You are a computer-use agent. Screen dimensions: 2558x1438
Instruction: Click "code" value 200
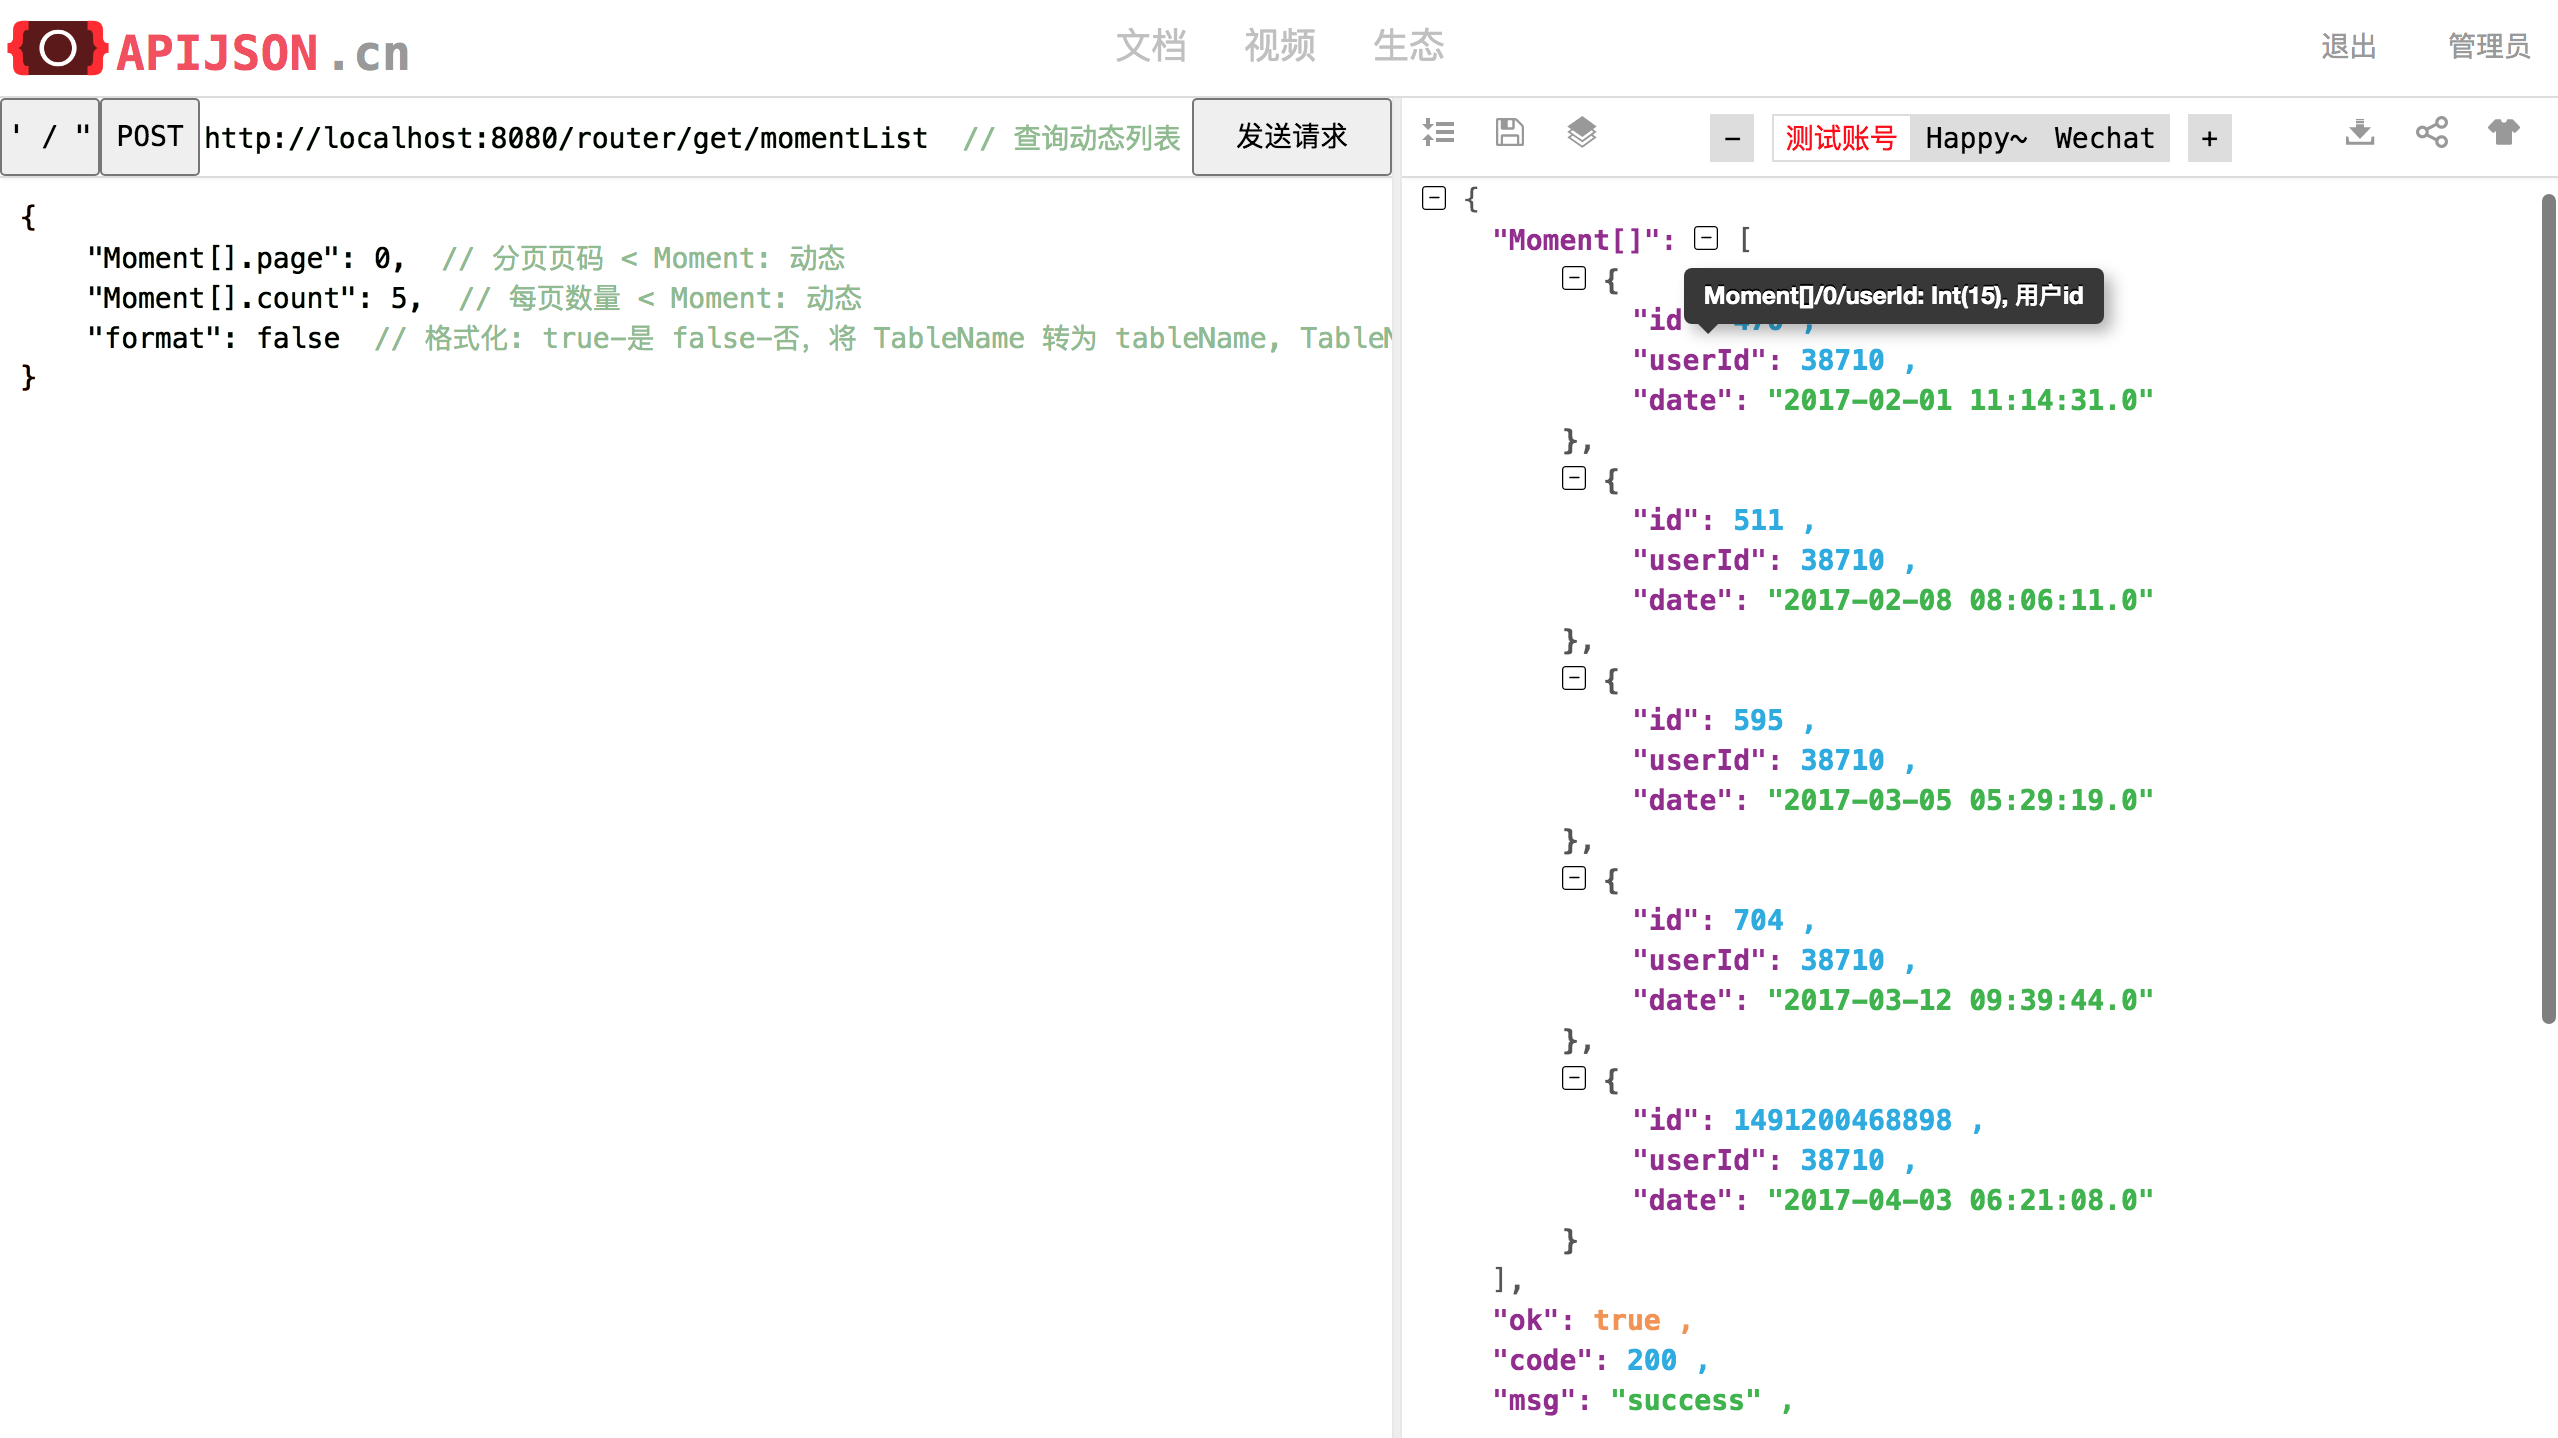(x=1651, y=1360)
